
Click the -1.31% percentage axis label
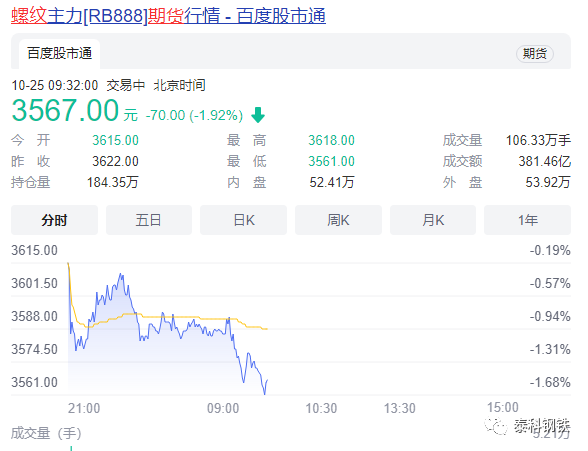click(x=550, y=349)
